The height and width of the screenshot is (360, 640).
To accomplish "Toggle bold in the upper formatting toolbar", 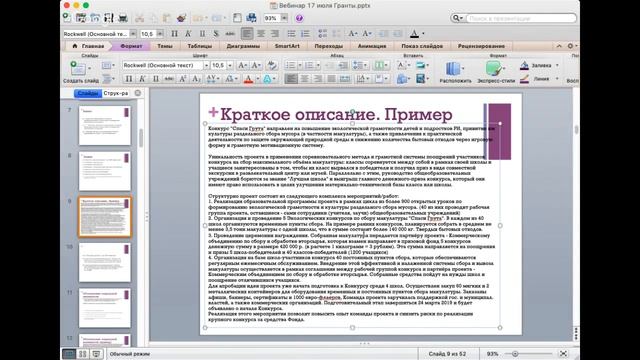I will [x=174, y=34].
